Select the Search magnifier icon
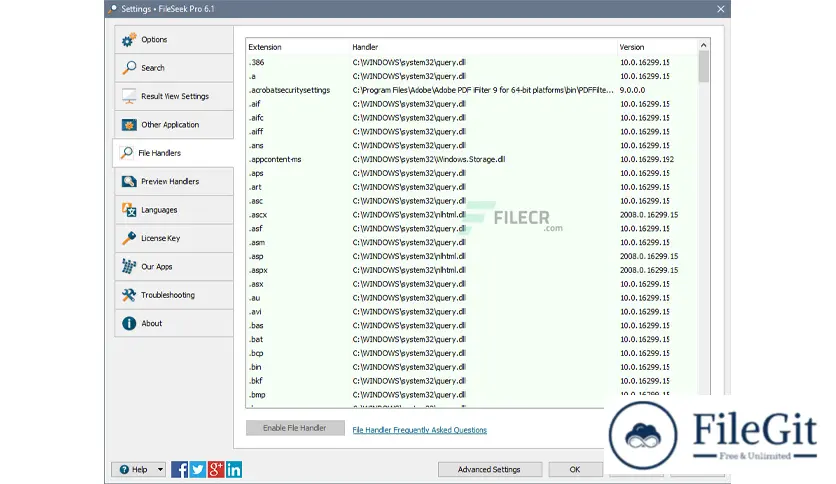The image size is (836, 484). (128, 68)
